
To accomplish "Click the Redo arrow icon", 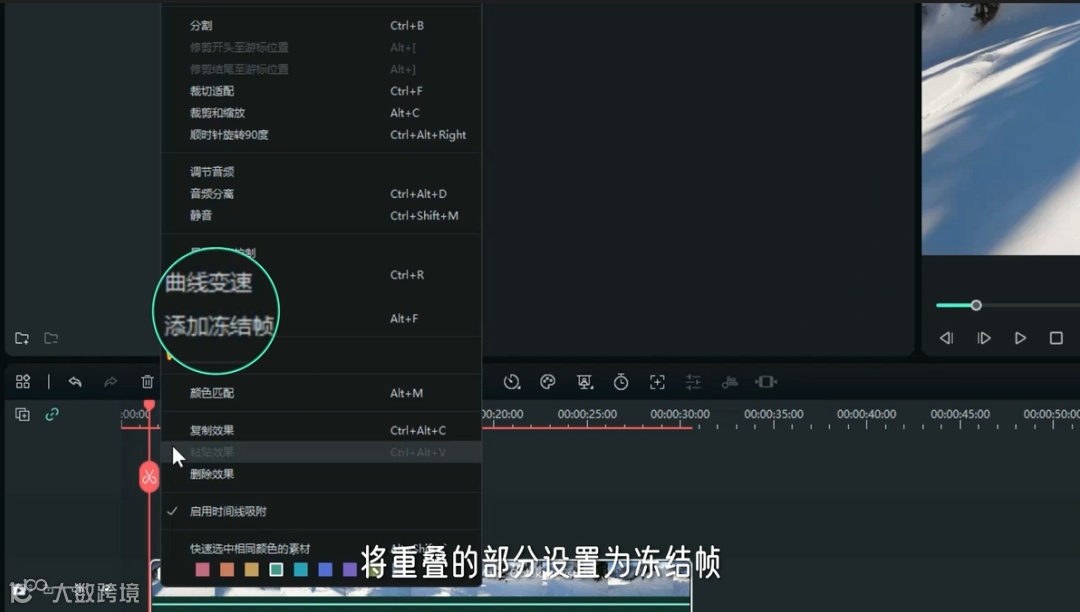I will pos(111,381).
